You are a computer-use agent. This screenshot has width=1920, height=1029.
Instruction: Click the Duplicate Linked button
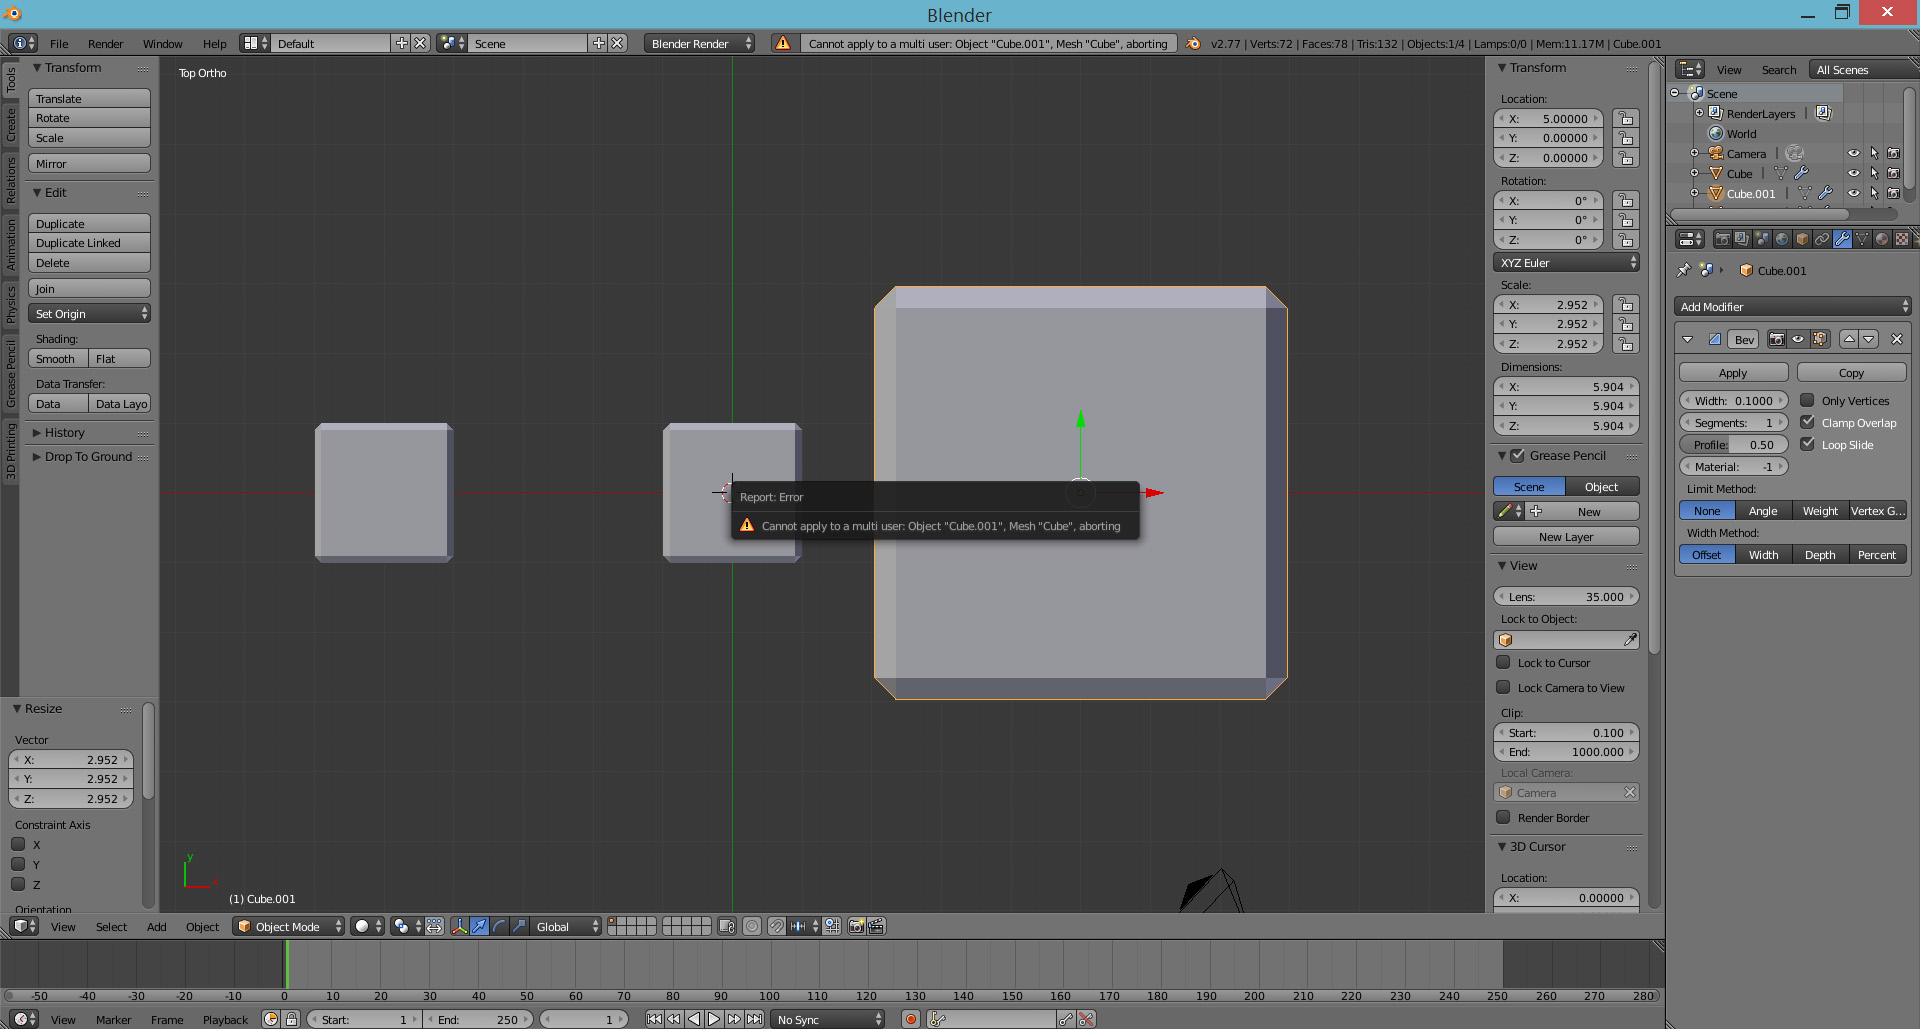point(89,242)
